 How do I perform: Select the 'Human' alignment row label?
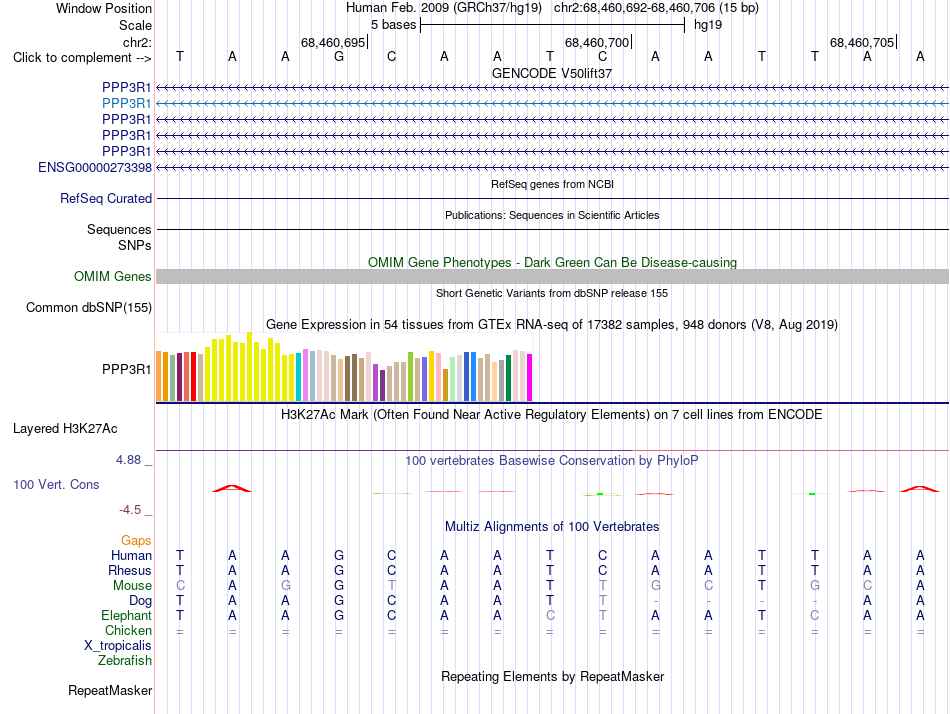pos(131,556)
